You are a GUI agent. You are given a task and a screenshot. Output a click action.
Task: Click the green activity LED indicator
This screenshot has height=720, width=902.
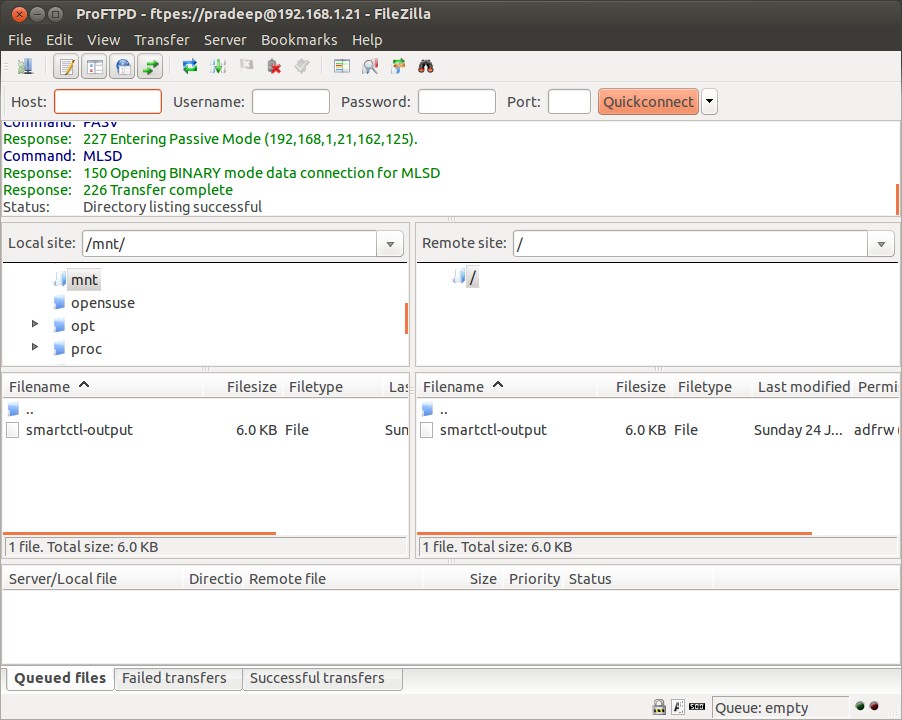coord(860,706)
